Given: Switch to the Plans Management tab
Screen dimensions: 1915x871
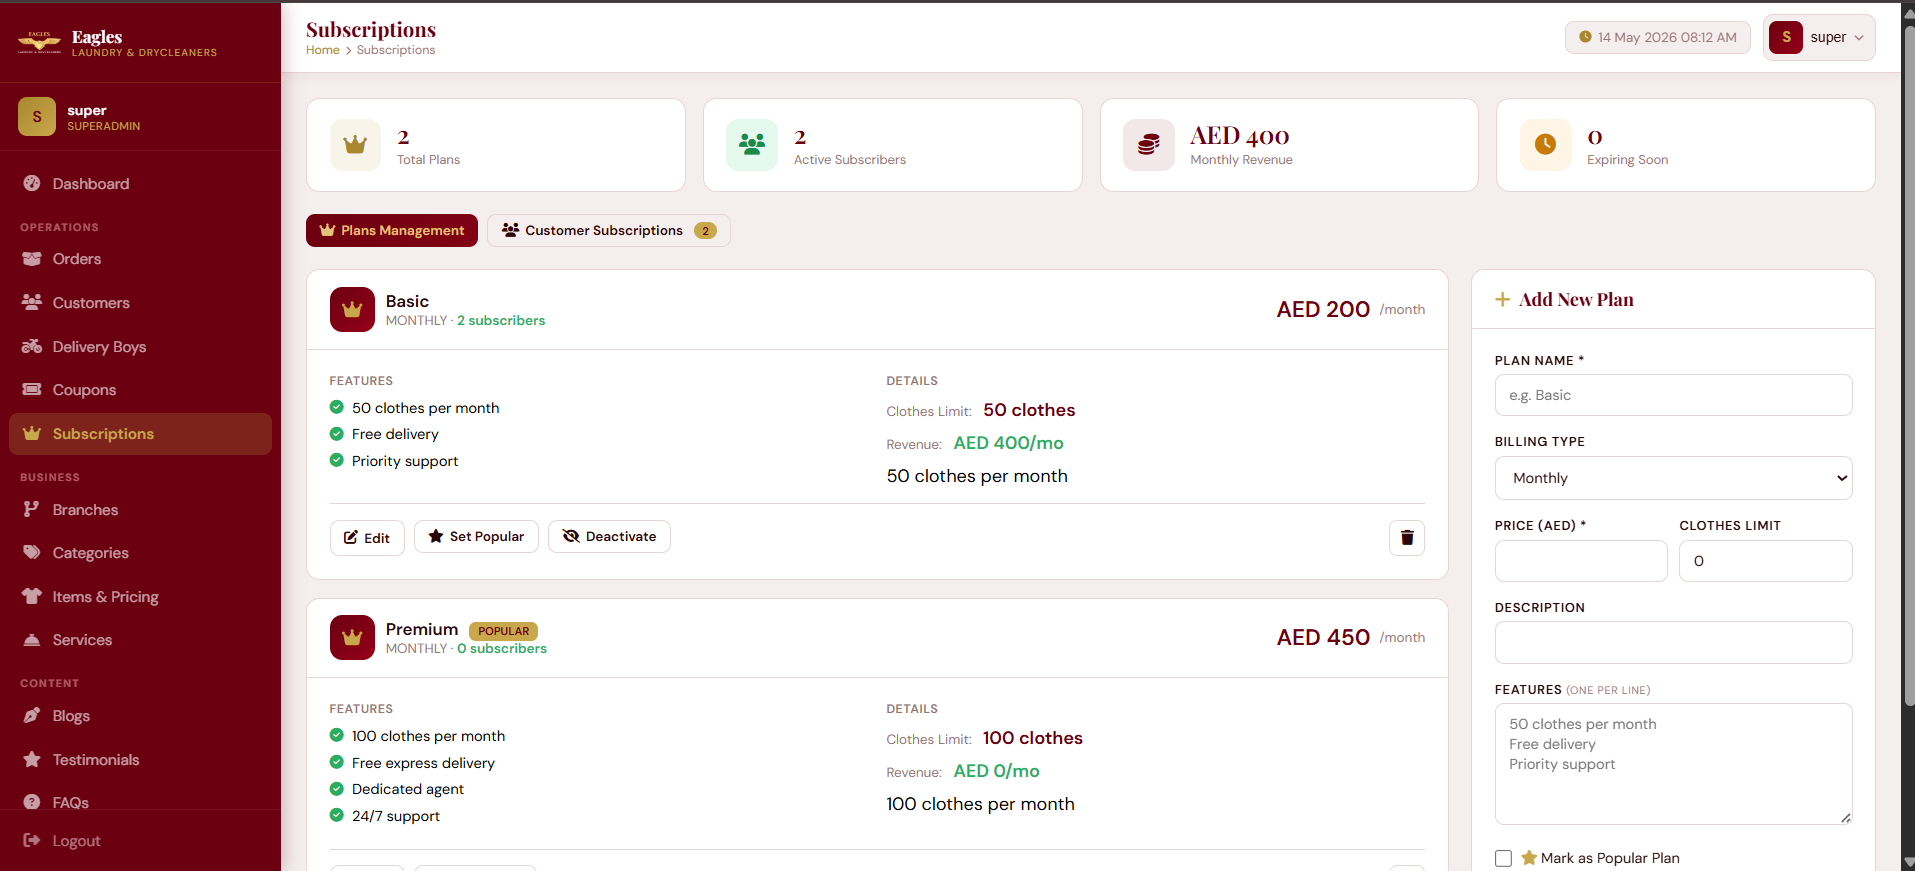Looking at the screenshot, I should 392,231.
